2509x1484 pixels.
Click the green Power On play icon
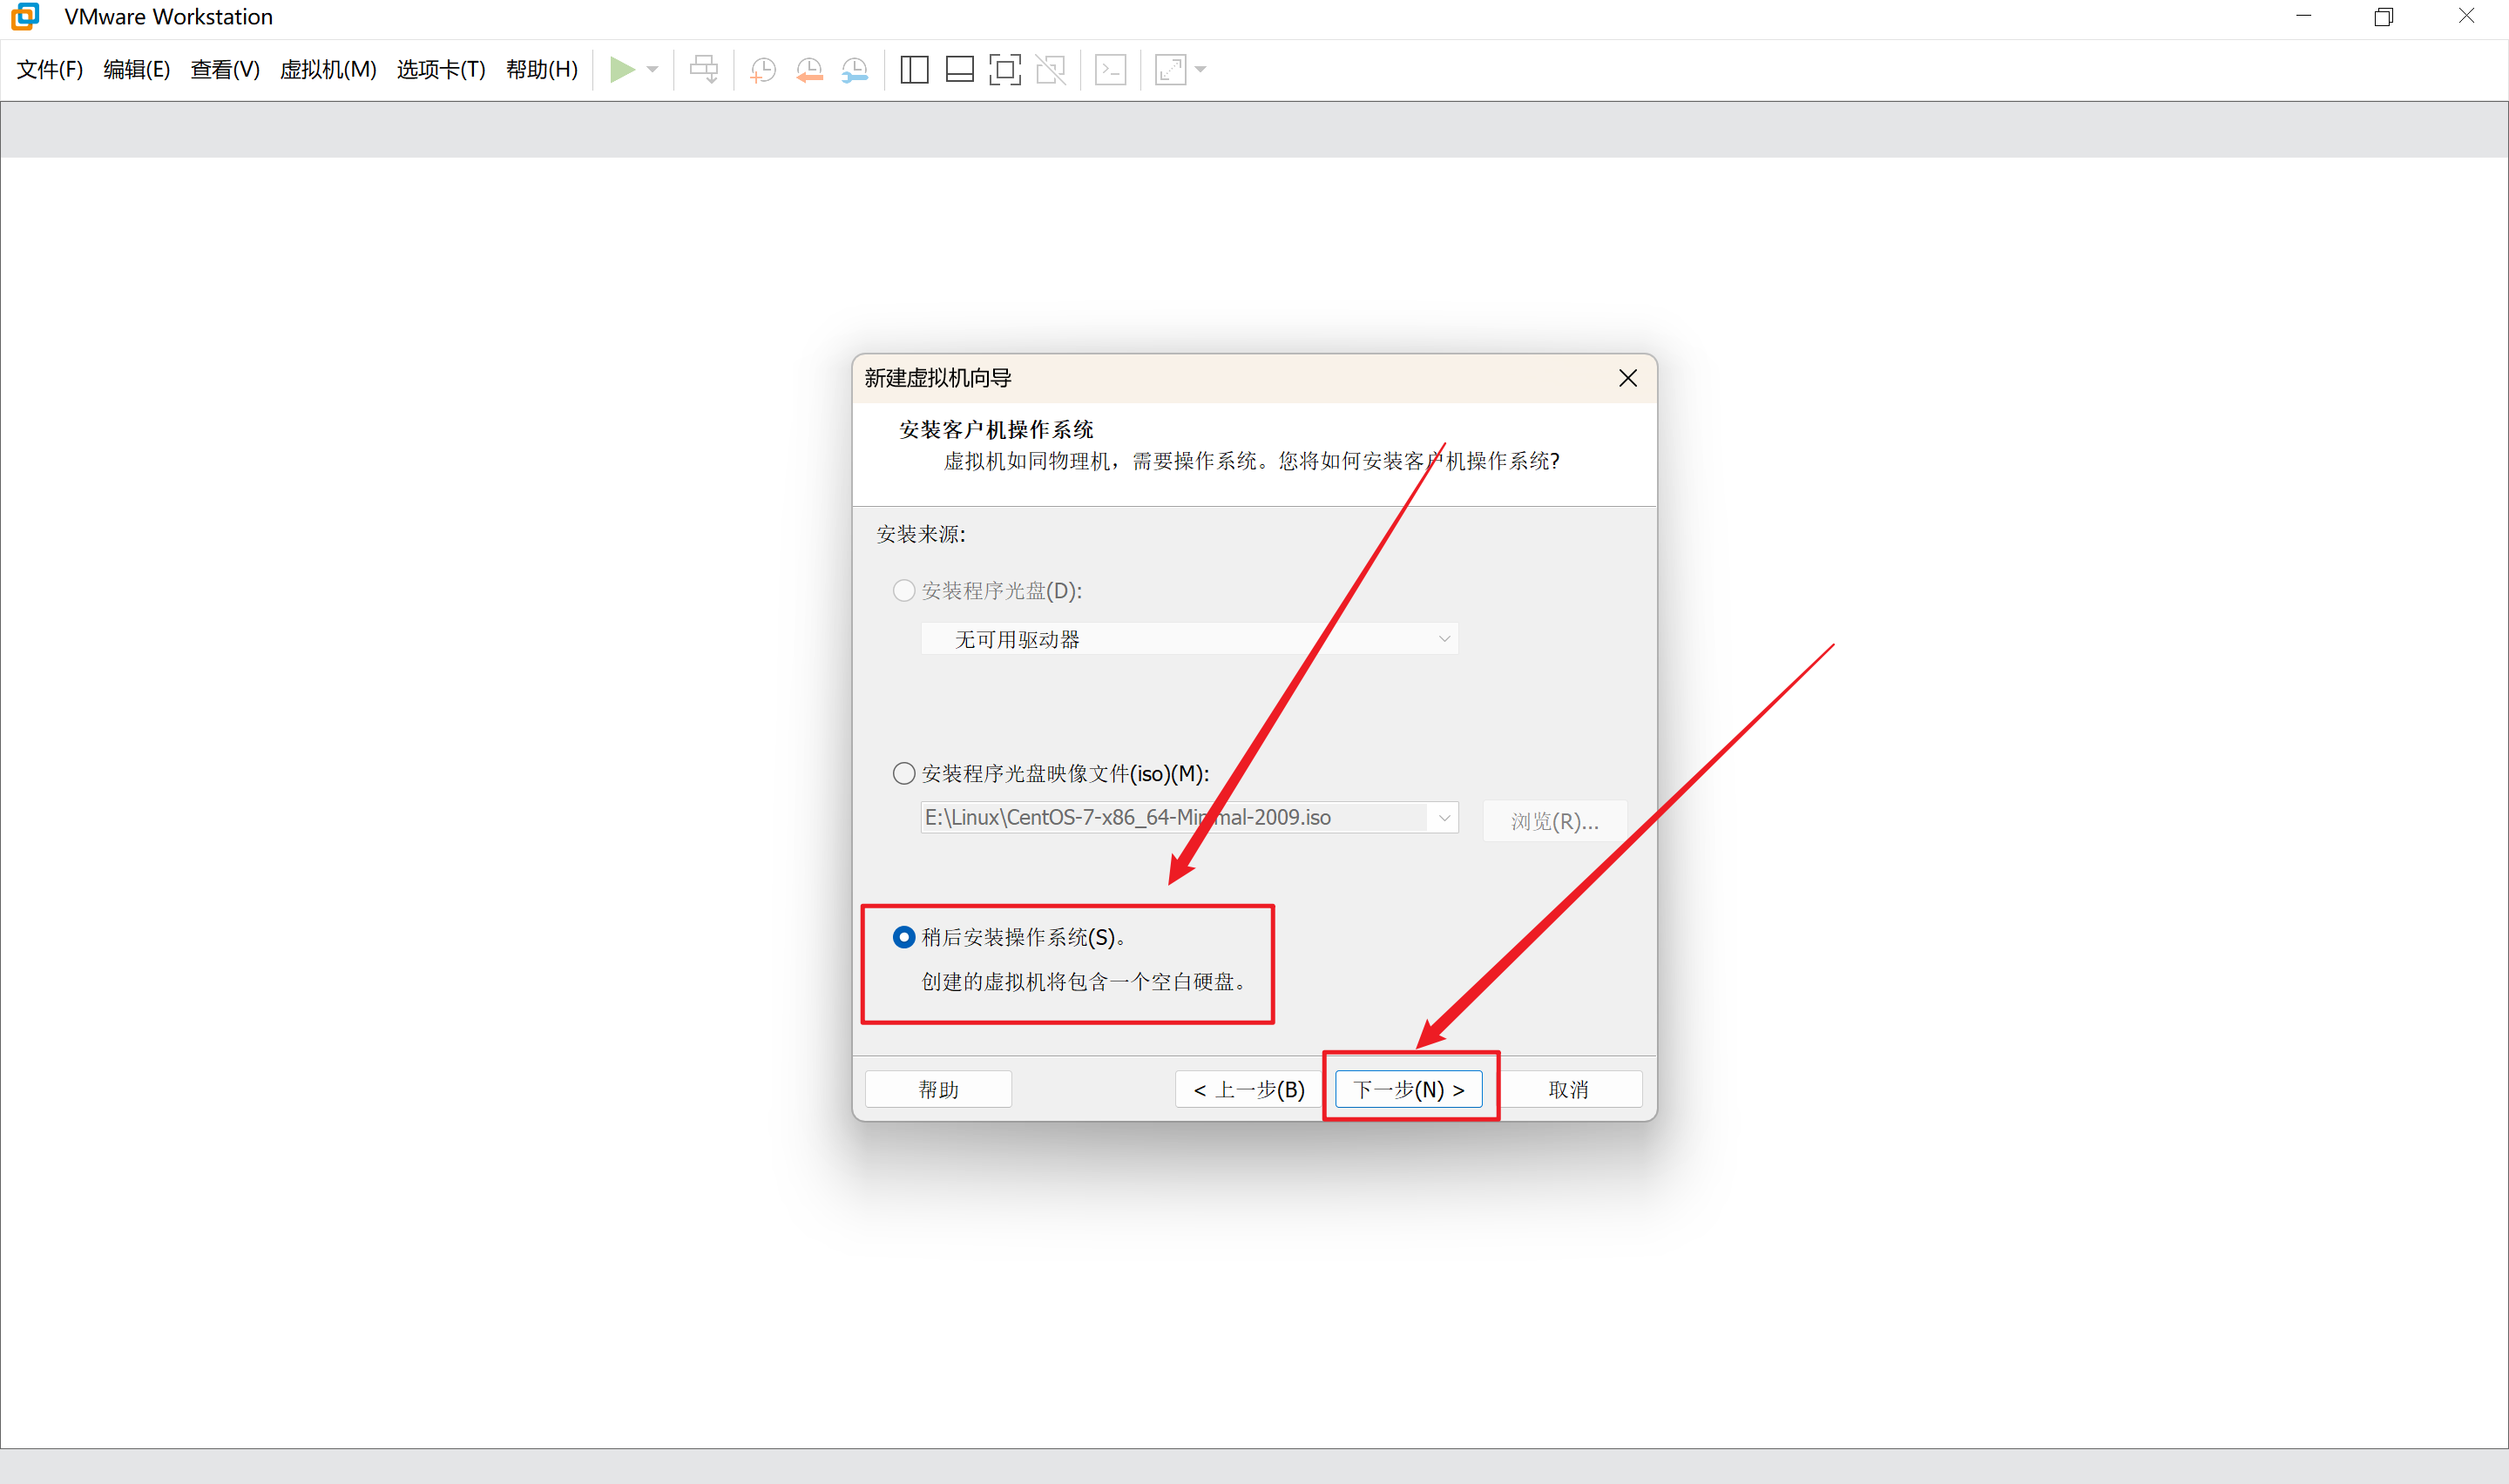(621, 69)
